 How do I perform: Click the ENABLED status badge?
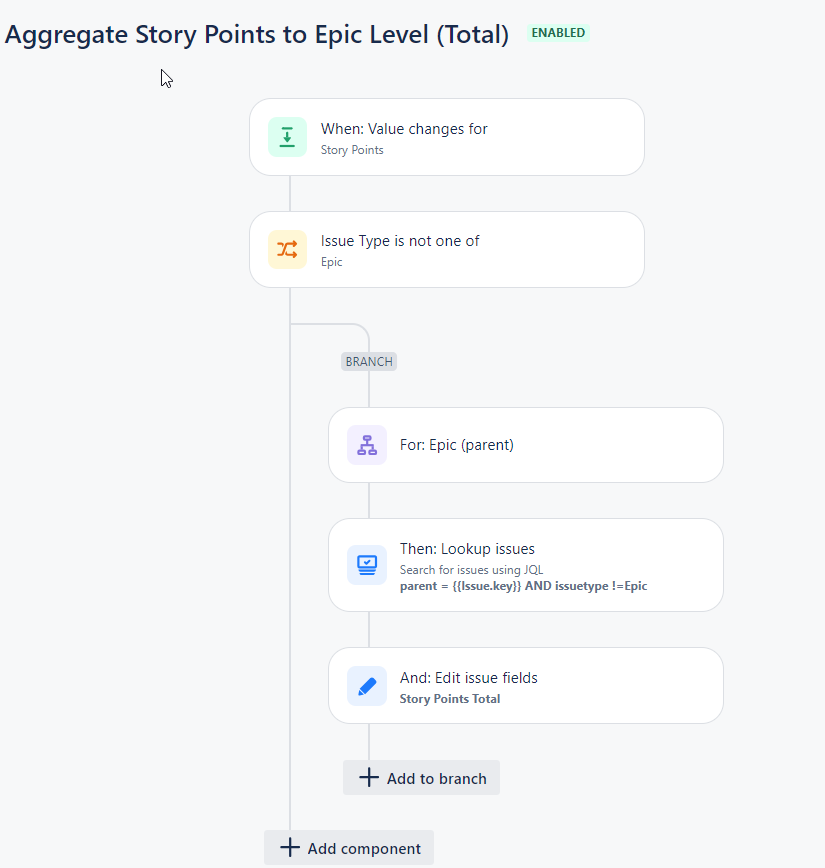(558, 33)
